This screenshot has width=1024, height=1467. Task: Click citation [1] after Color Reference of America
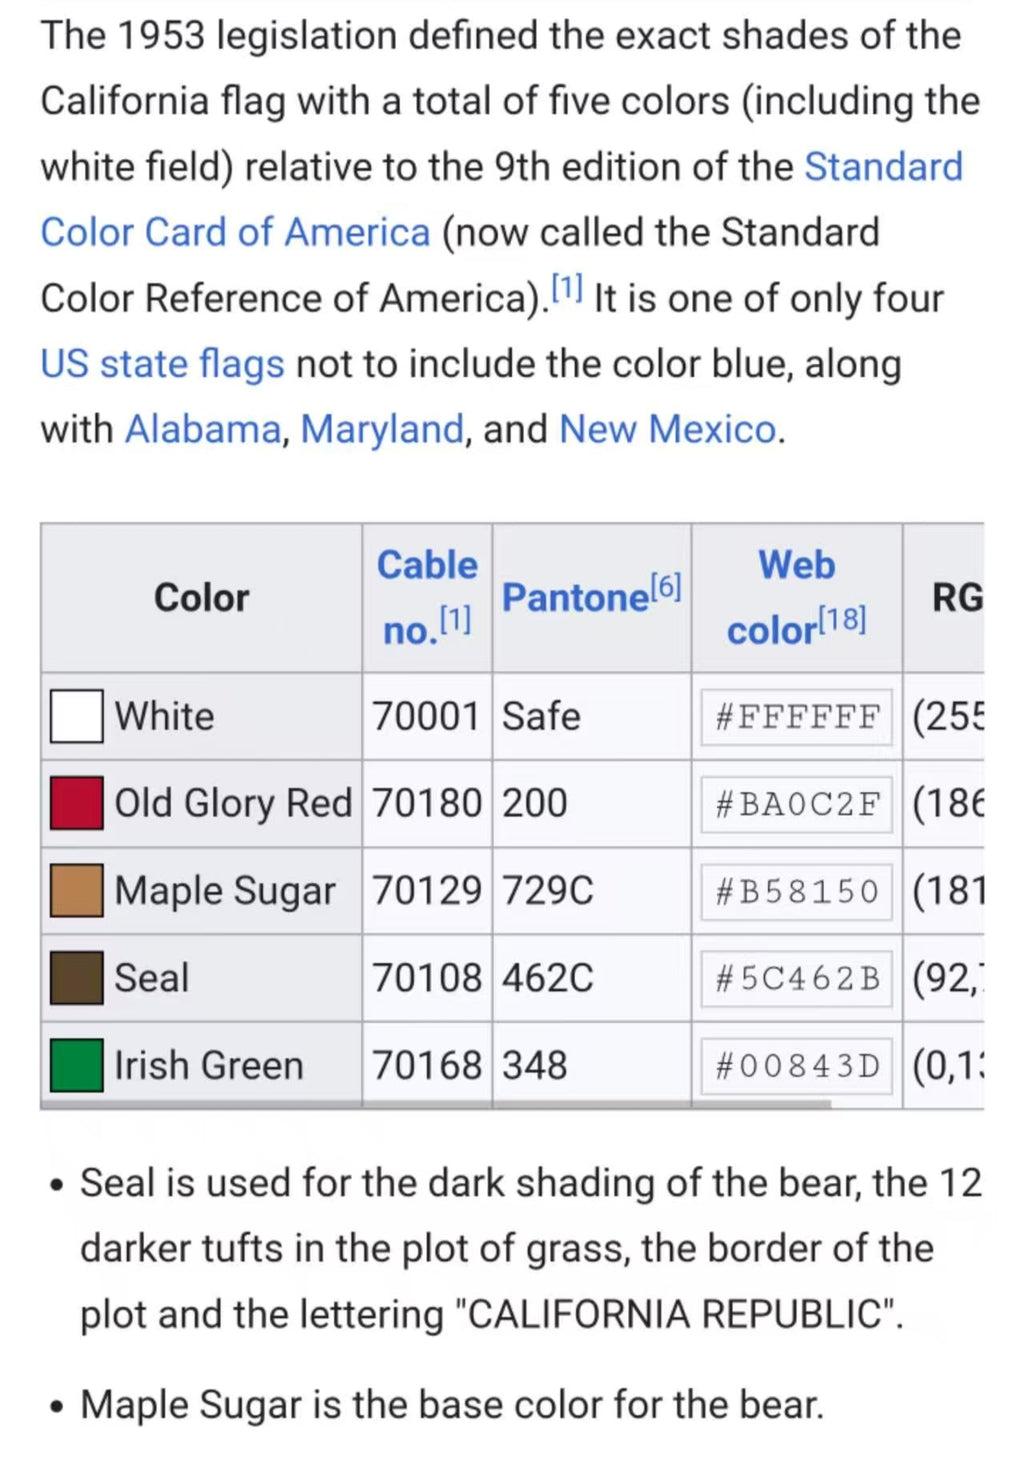point(567,290)
